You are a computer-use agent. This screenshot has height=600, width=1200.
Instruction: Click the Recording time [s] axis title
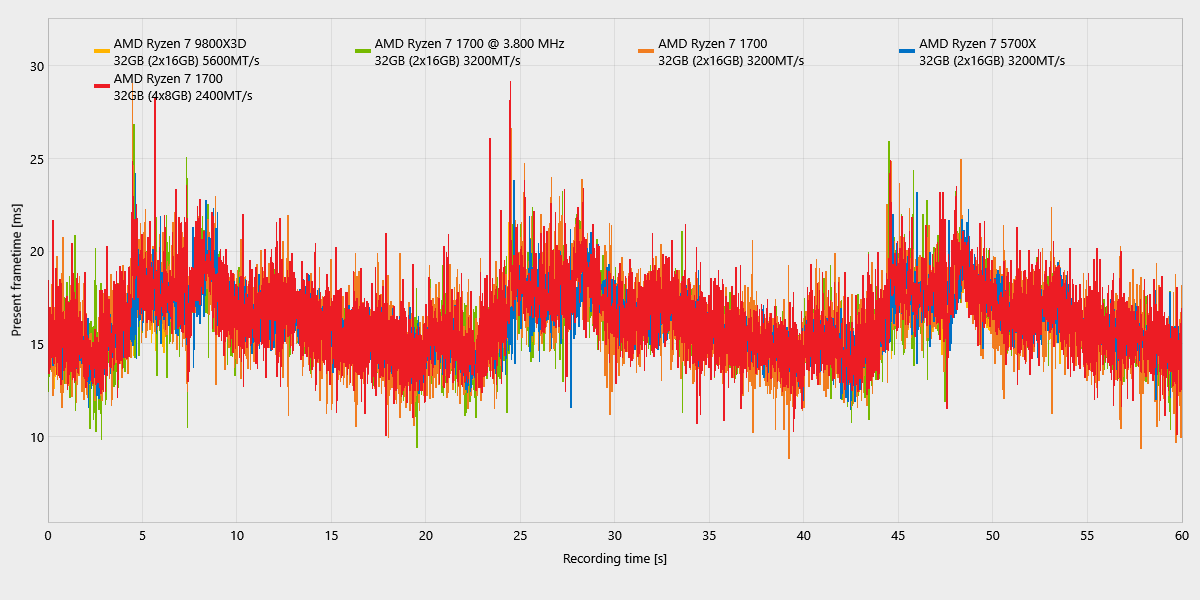pyautogui.click(x=615, y=559)
